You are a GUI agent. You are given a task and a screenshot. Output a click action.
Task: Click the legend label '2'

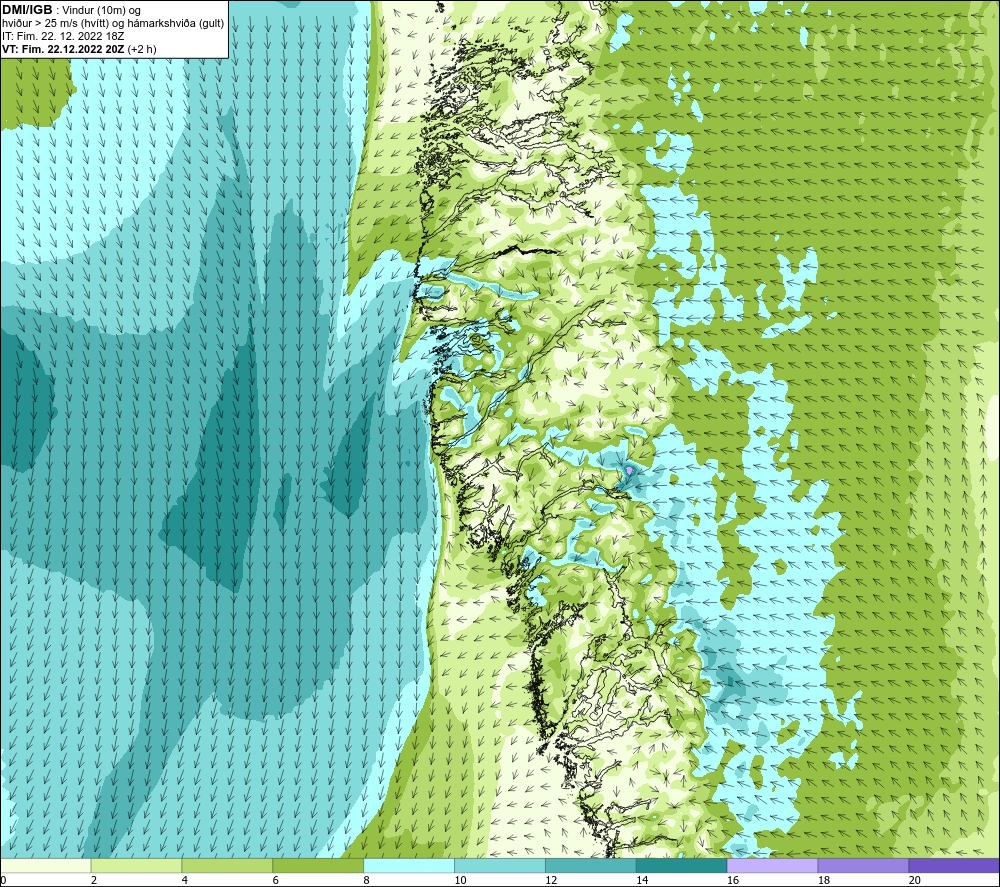click(x=94, y=880)
